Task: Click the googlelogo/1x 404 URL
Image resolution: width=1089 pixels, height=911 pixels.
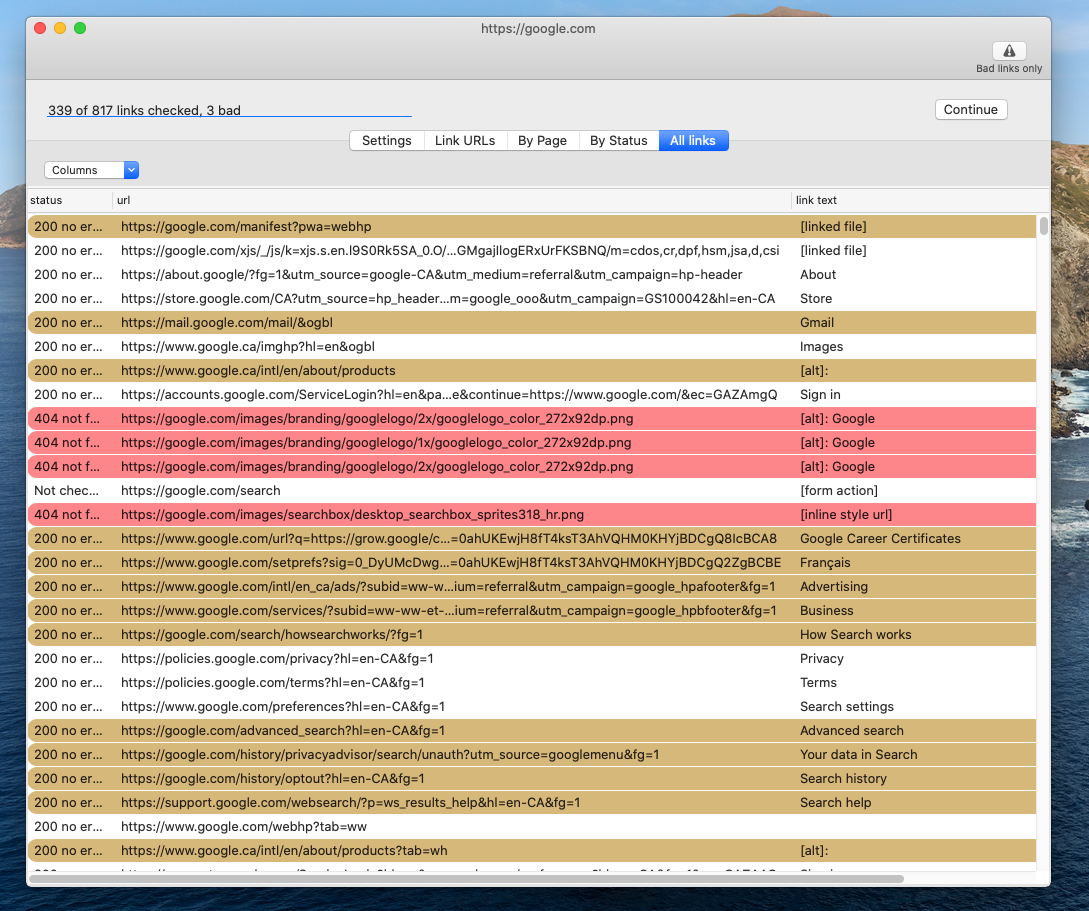Action: [376, 442]
